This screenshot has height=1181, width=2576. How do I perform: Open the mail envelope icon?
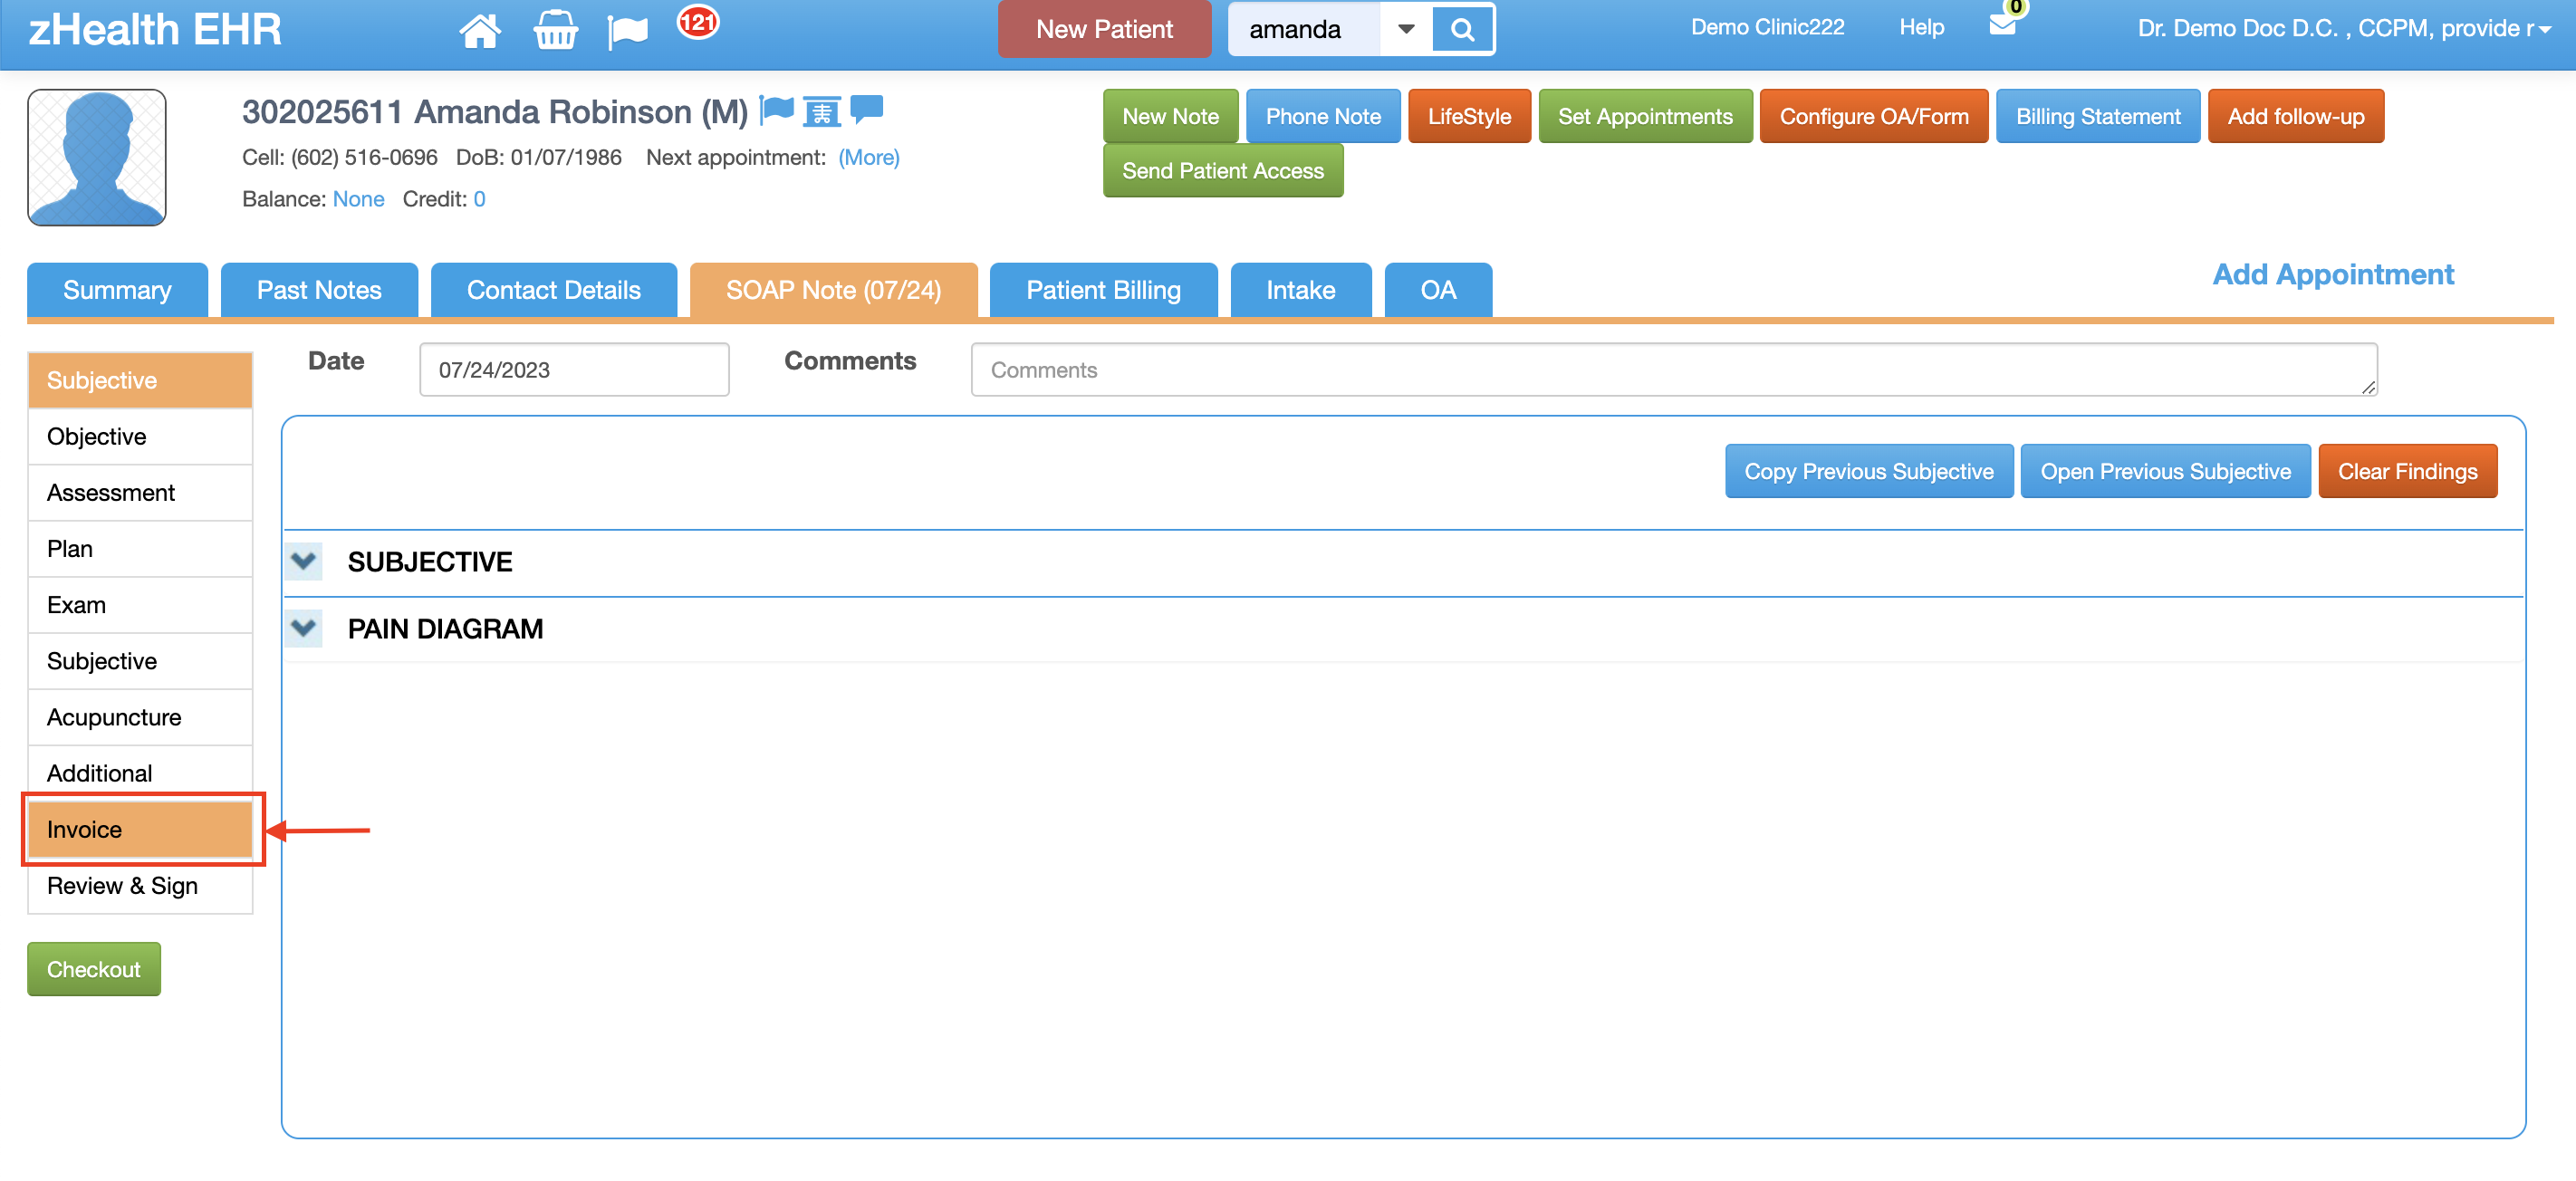(2003, 24)
